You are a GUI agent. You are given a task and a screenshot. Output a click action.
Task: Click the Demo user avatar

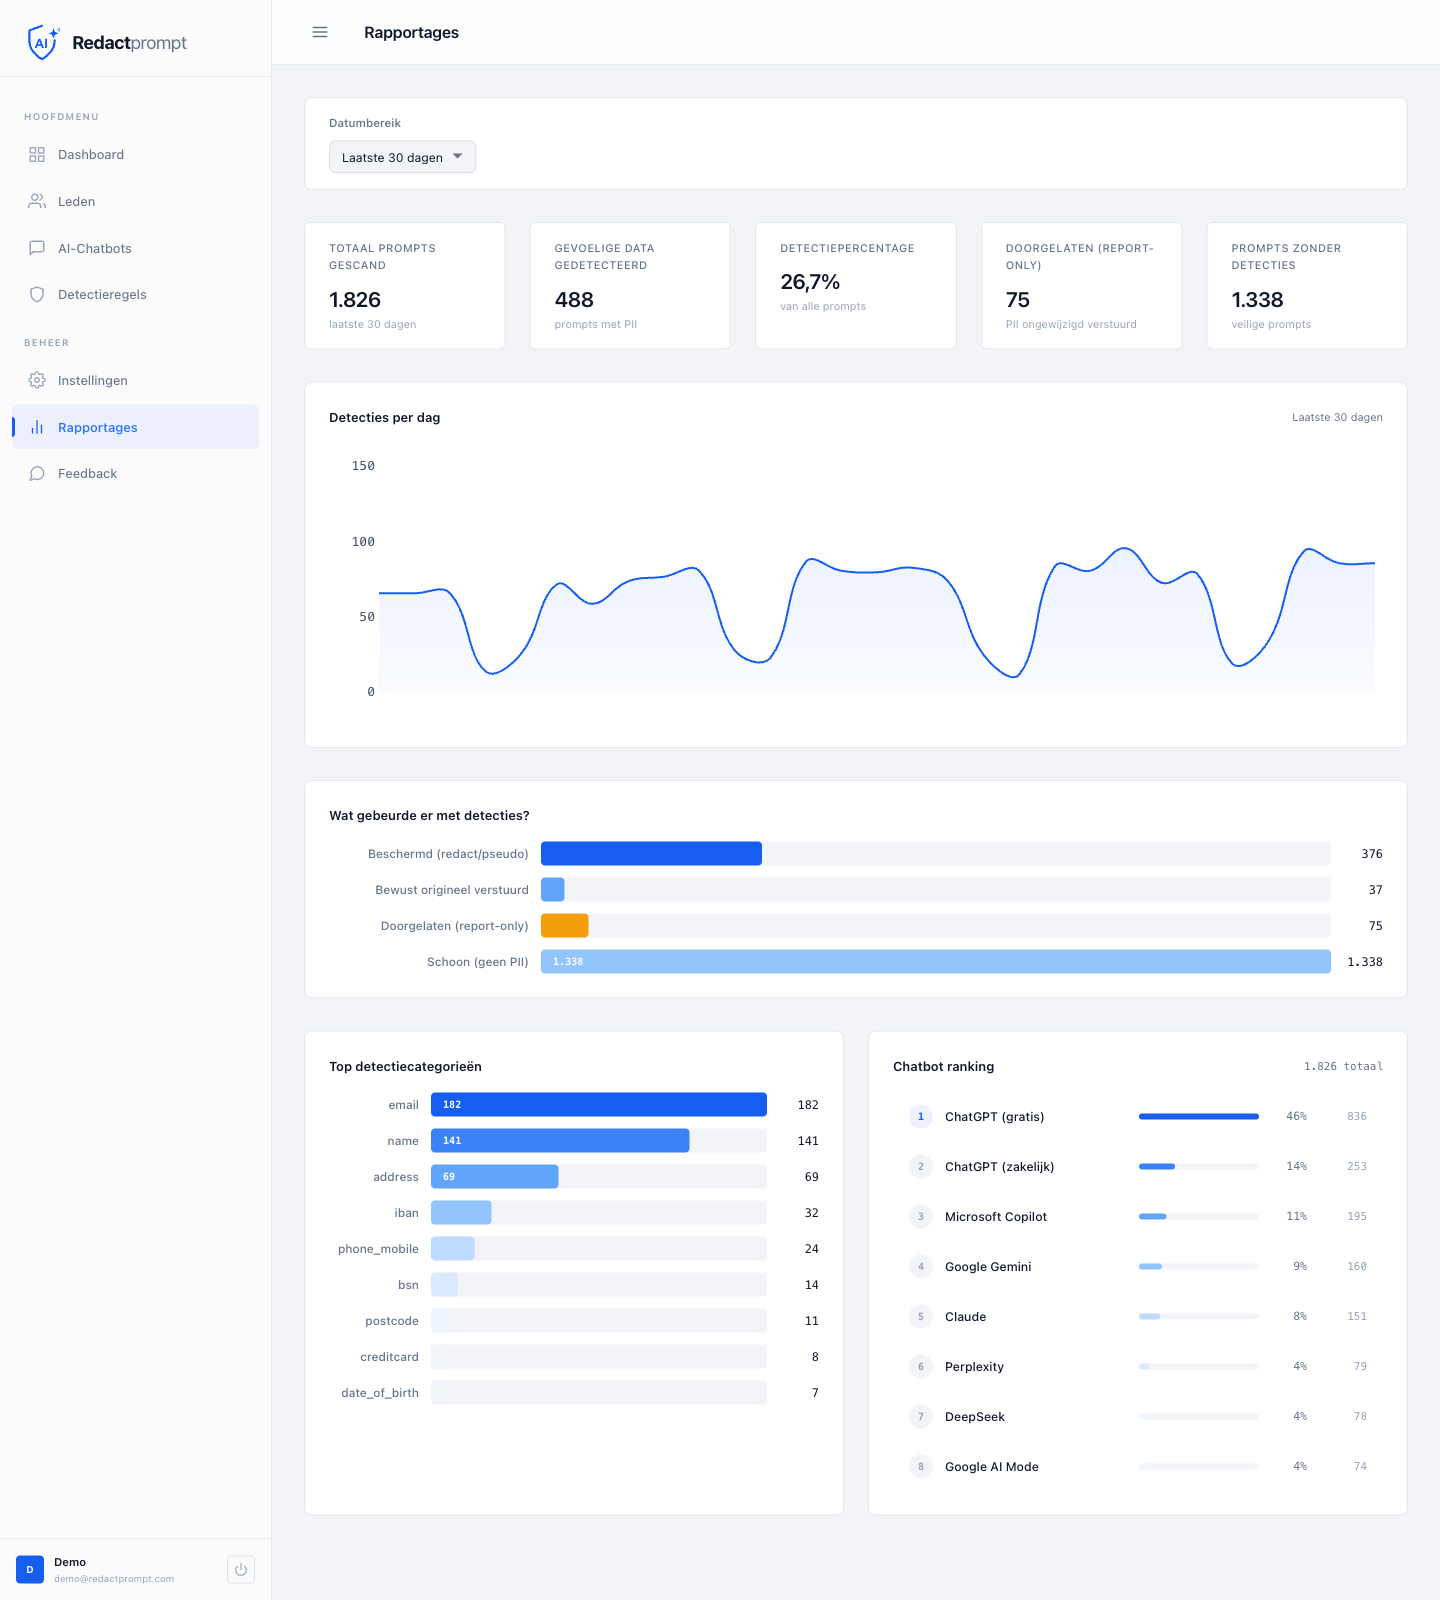30,1569
